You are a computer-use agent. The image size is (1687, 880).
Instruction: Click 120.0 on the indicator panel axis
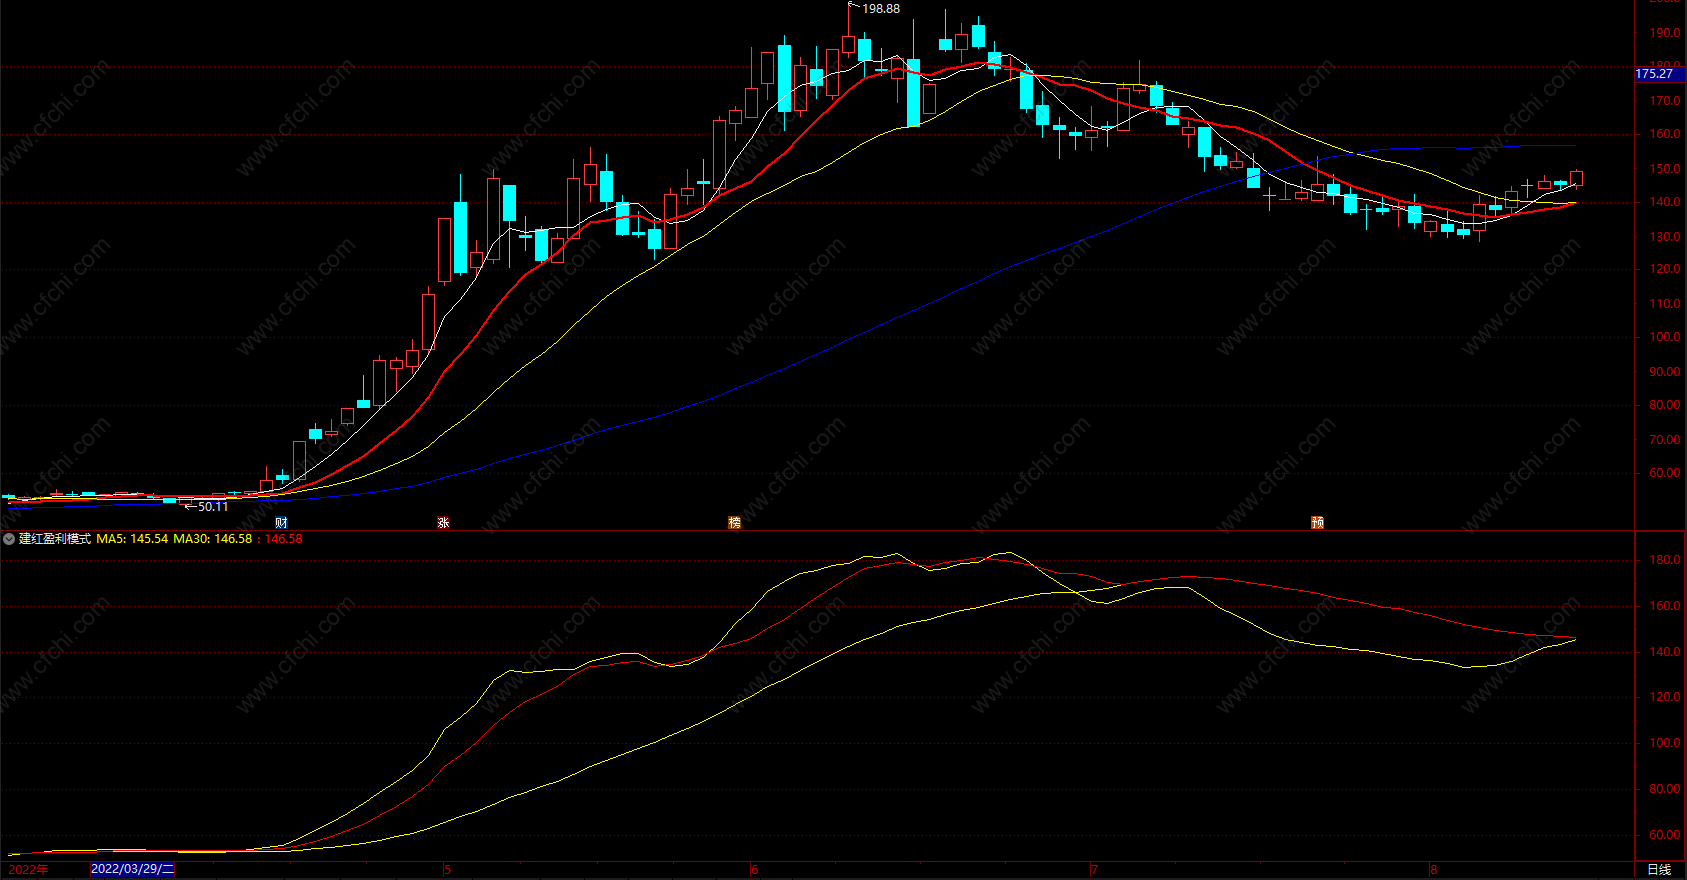pyautogui.click(x=1664, y=698)
